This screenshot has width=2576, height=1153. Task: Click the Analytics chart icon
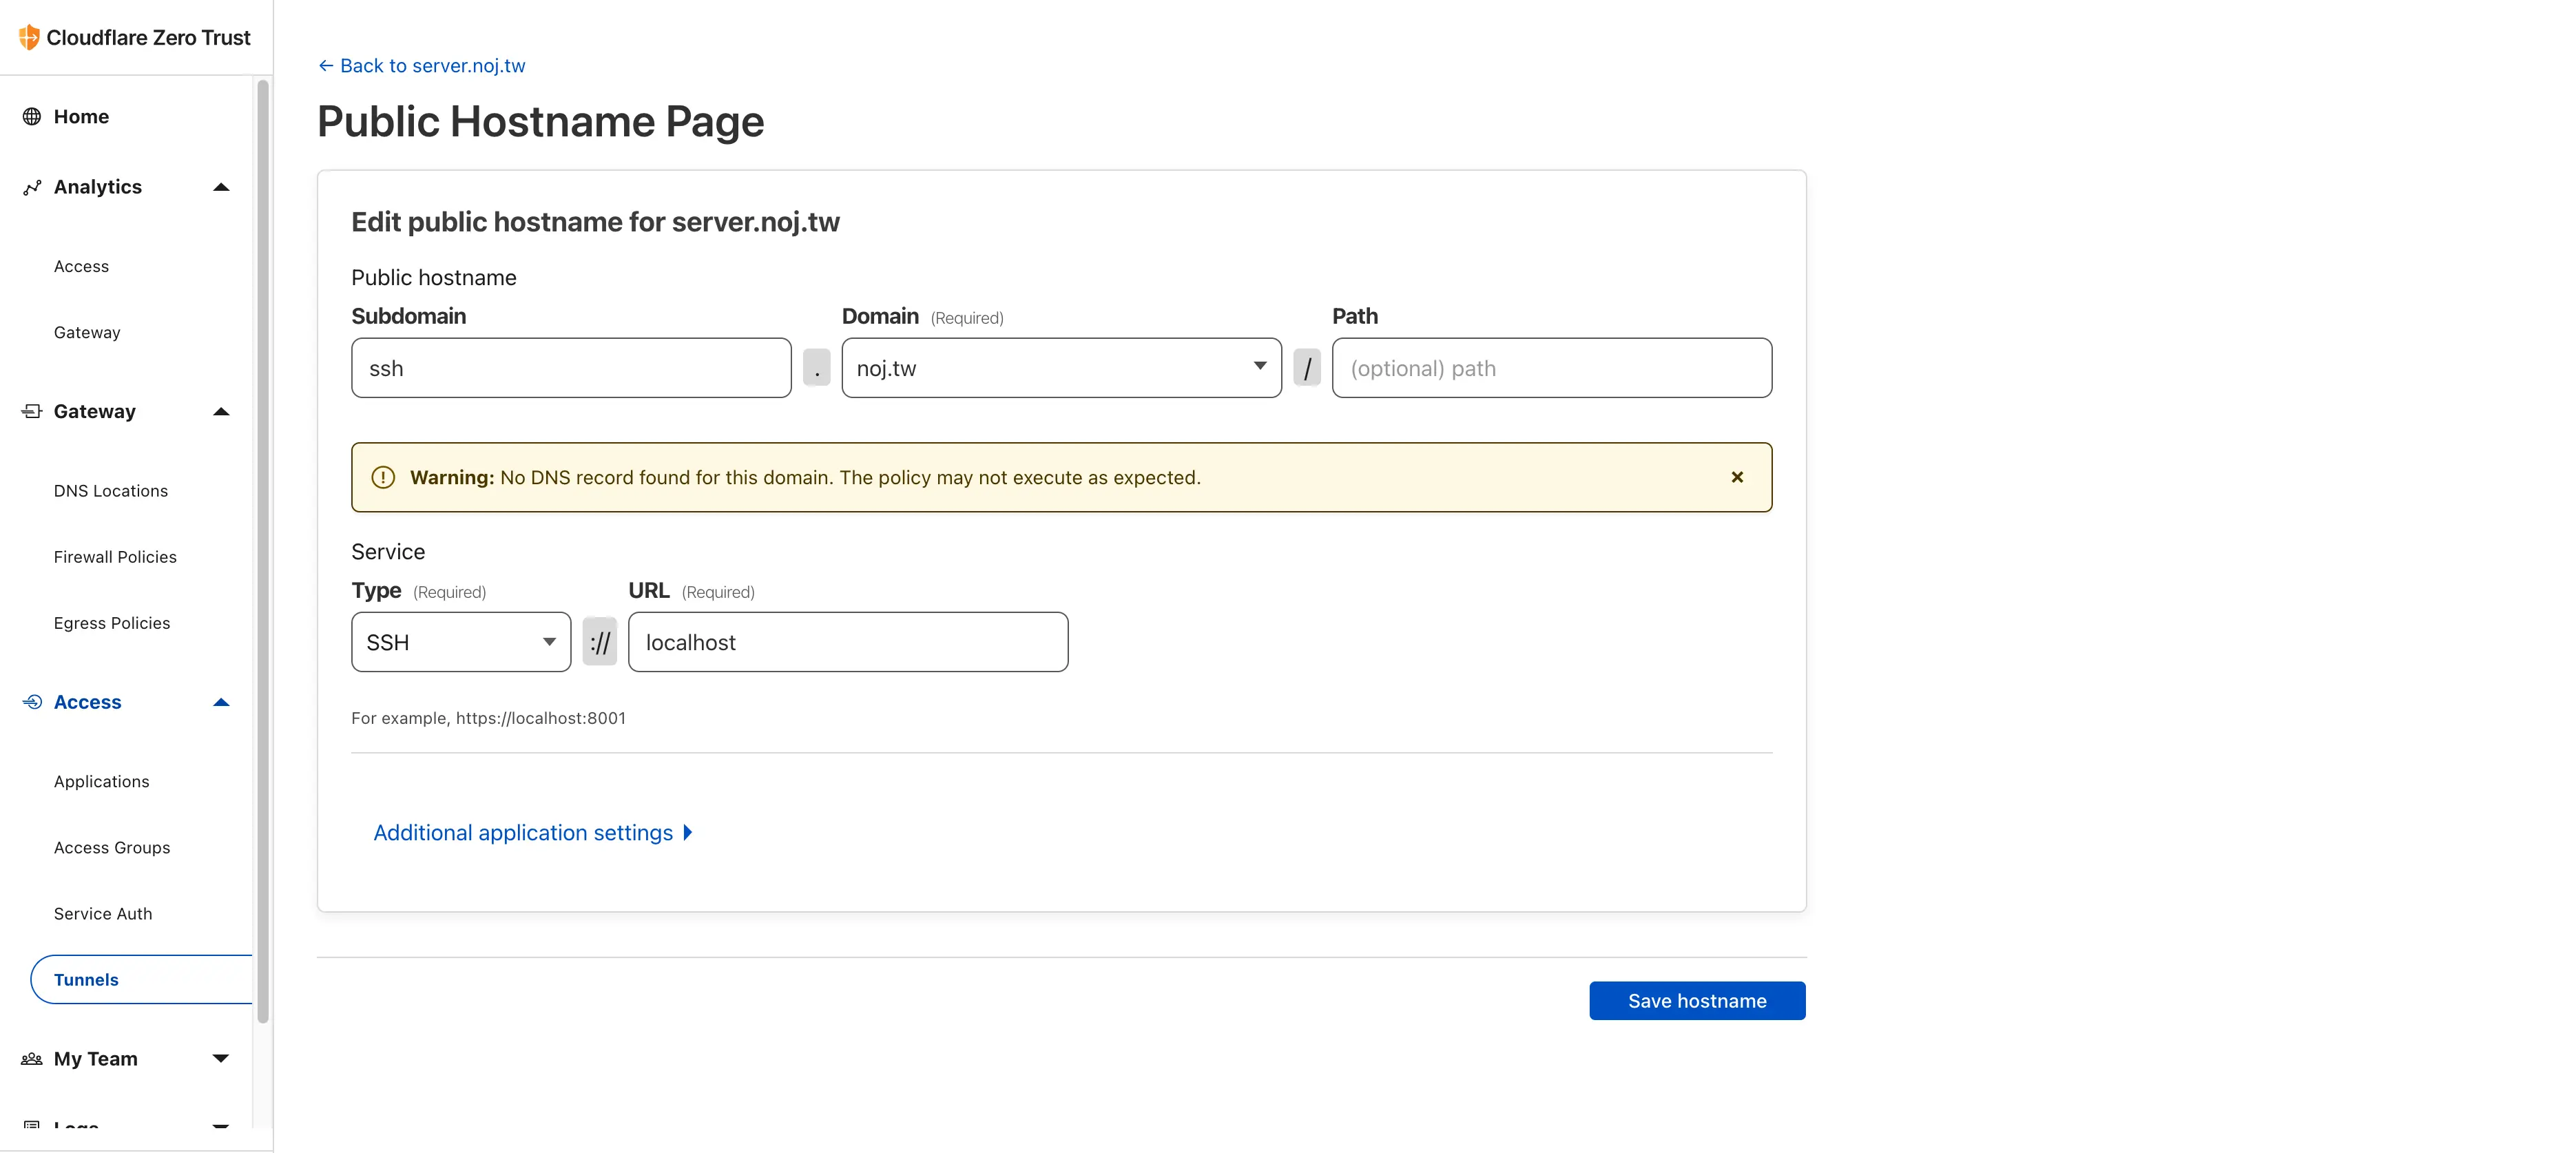(x=32, y=187)
